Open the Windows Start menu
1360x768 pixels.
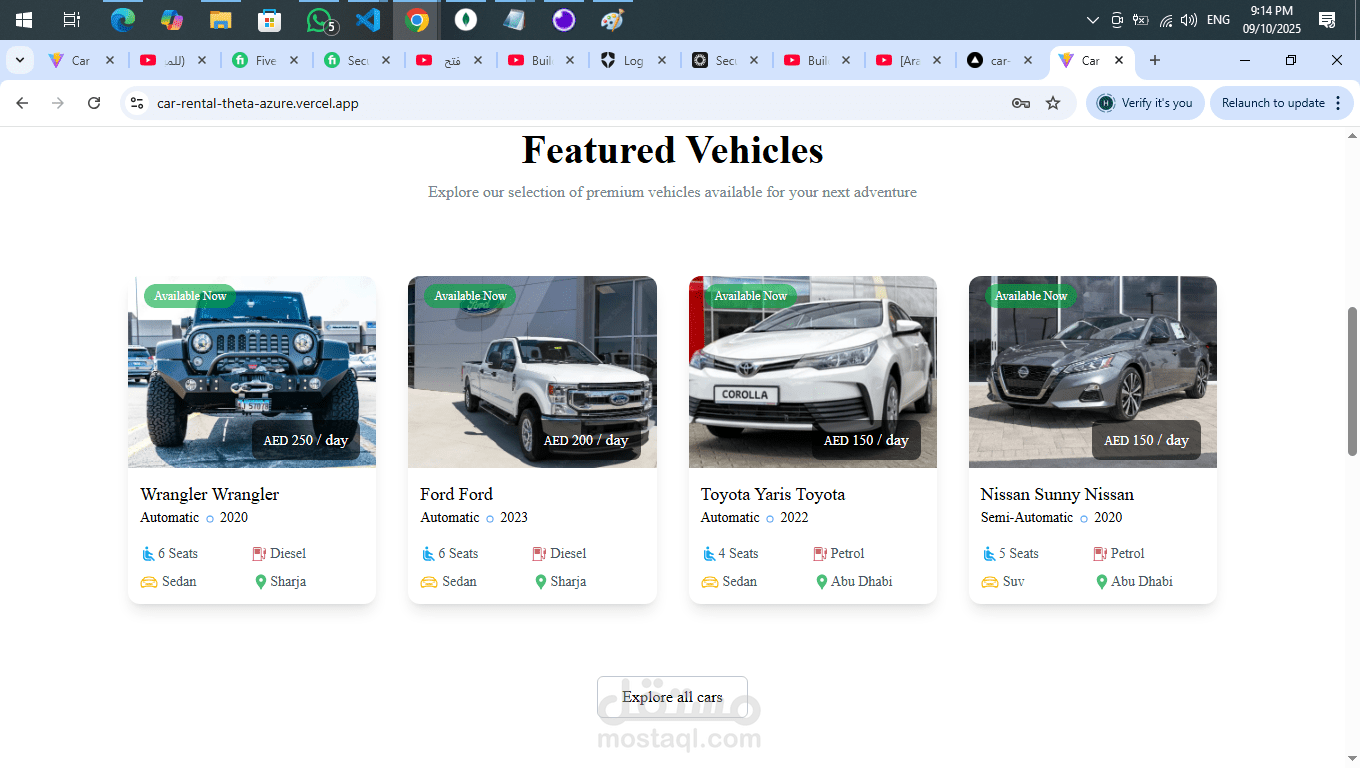(24, 20)
